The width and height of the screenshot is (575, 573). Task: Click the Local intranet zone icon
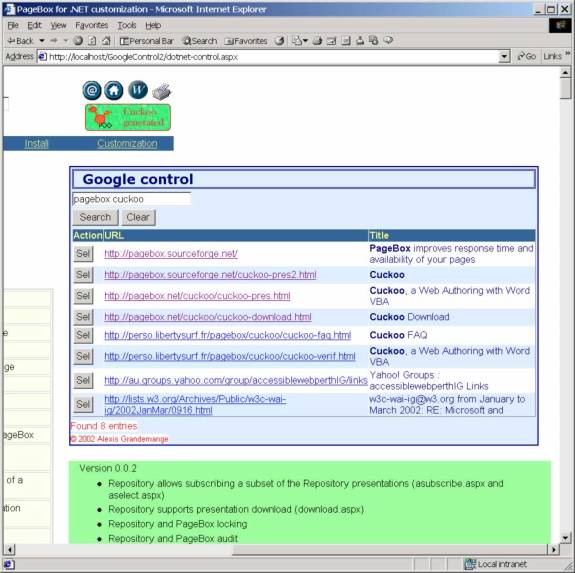coord(469,564)
